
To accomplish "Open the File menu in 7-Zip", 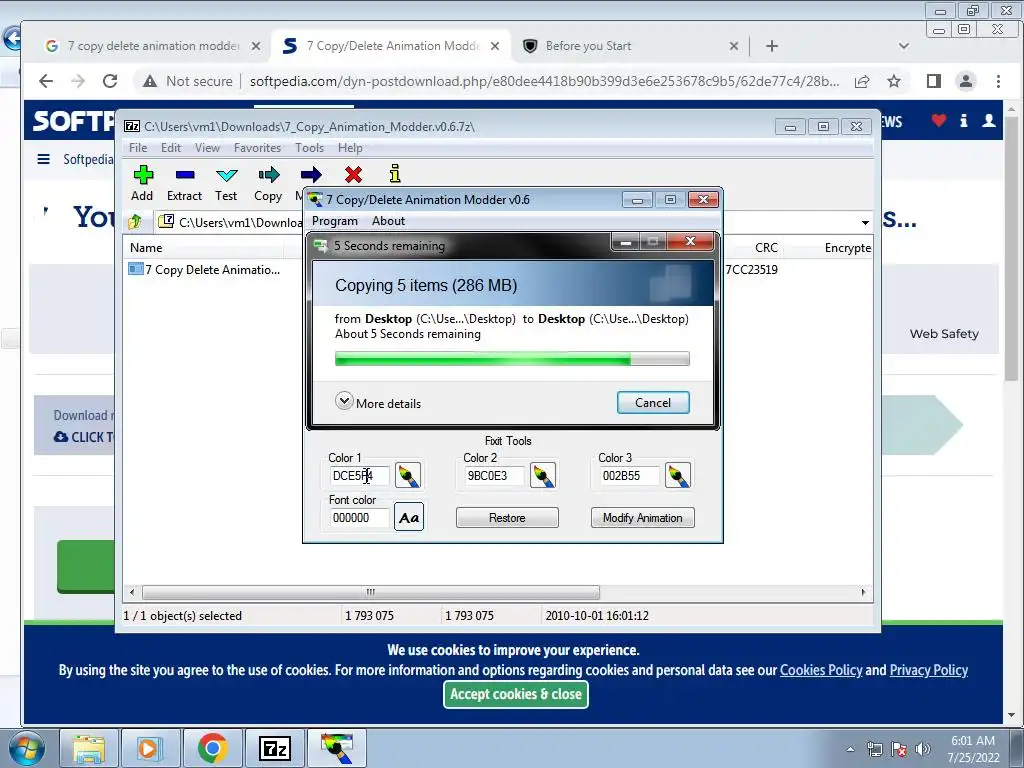I will (x=138, y=148).
